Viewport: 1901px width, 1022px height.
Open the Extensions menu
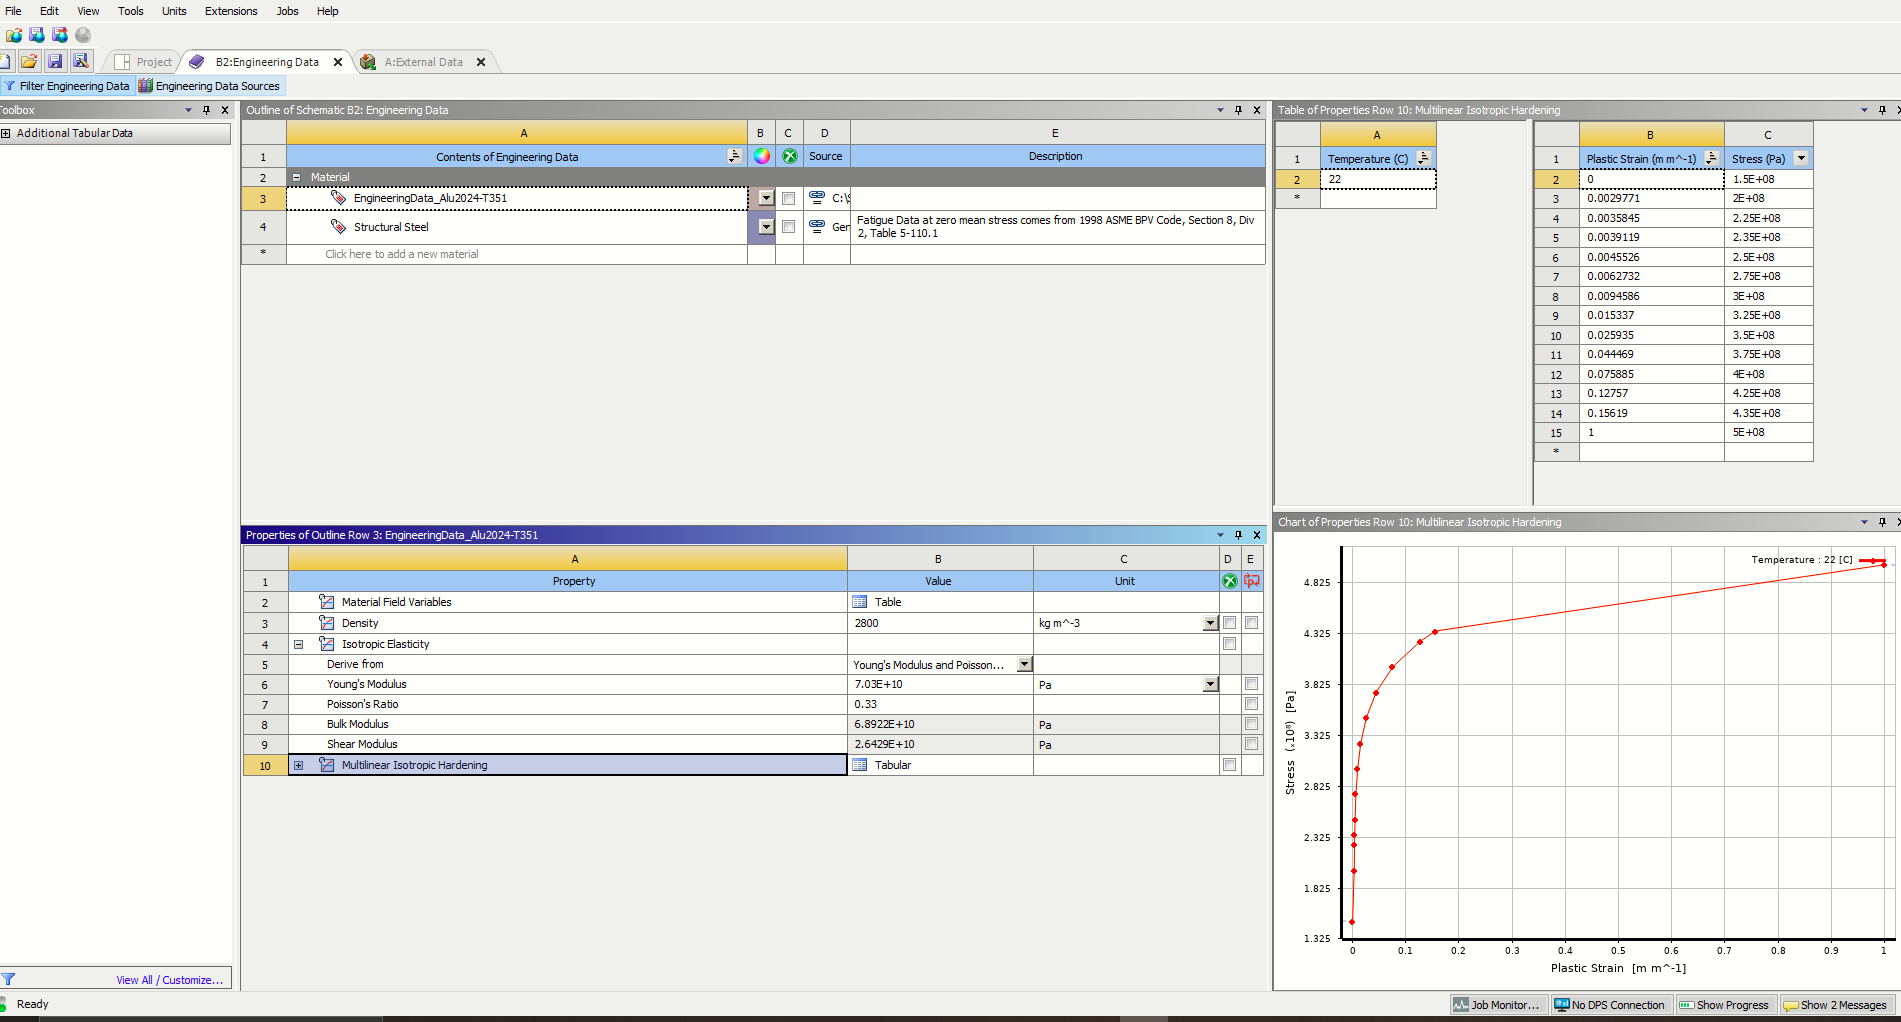(231, 11)
